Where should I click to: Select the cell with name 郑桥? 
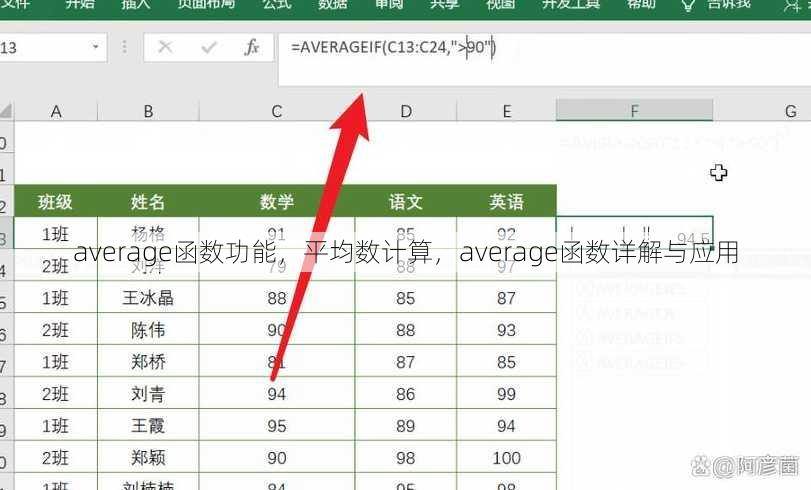click(x=148, y=362)
